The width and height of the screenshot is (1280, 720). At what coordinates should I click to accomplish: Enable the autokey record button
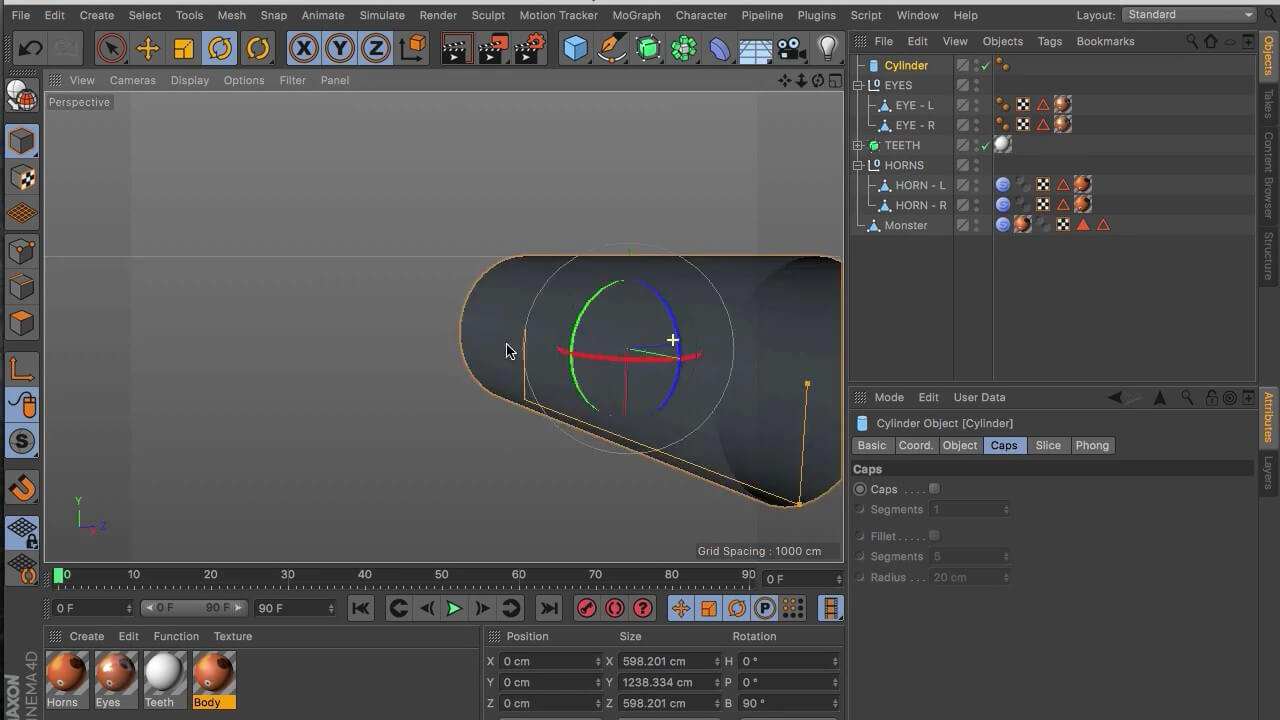coord(616,608)
